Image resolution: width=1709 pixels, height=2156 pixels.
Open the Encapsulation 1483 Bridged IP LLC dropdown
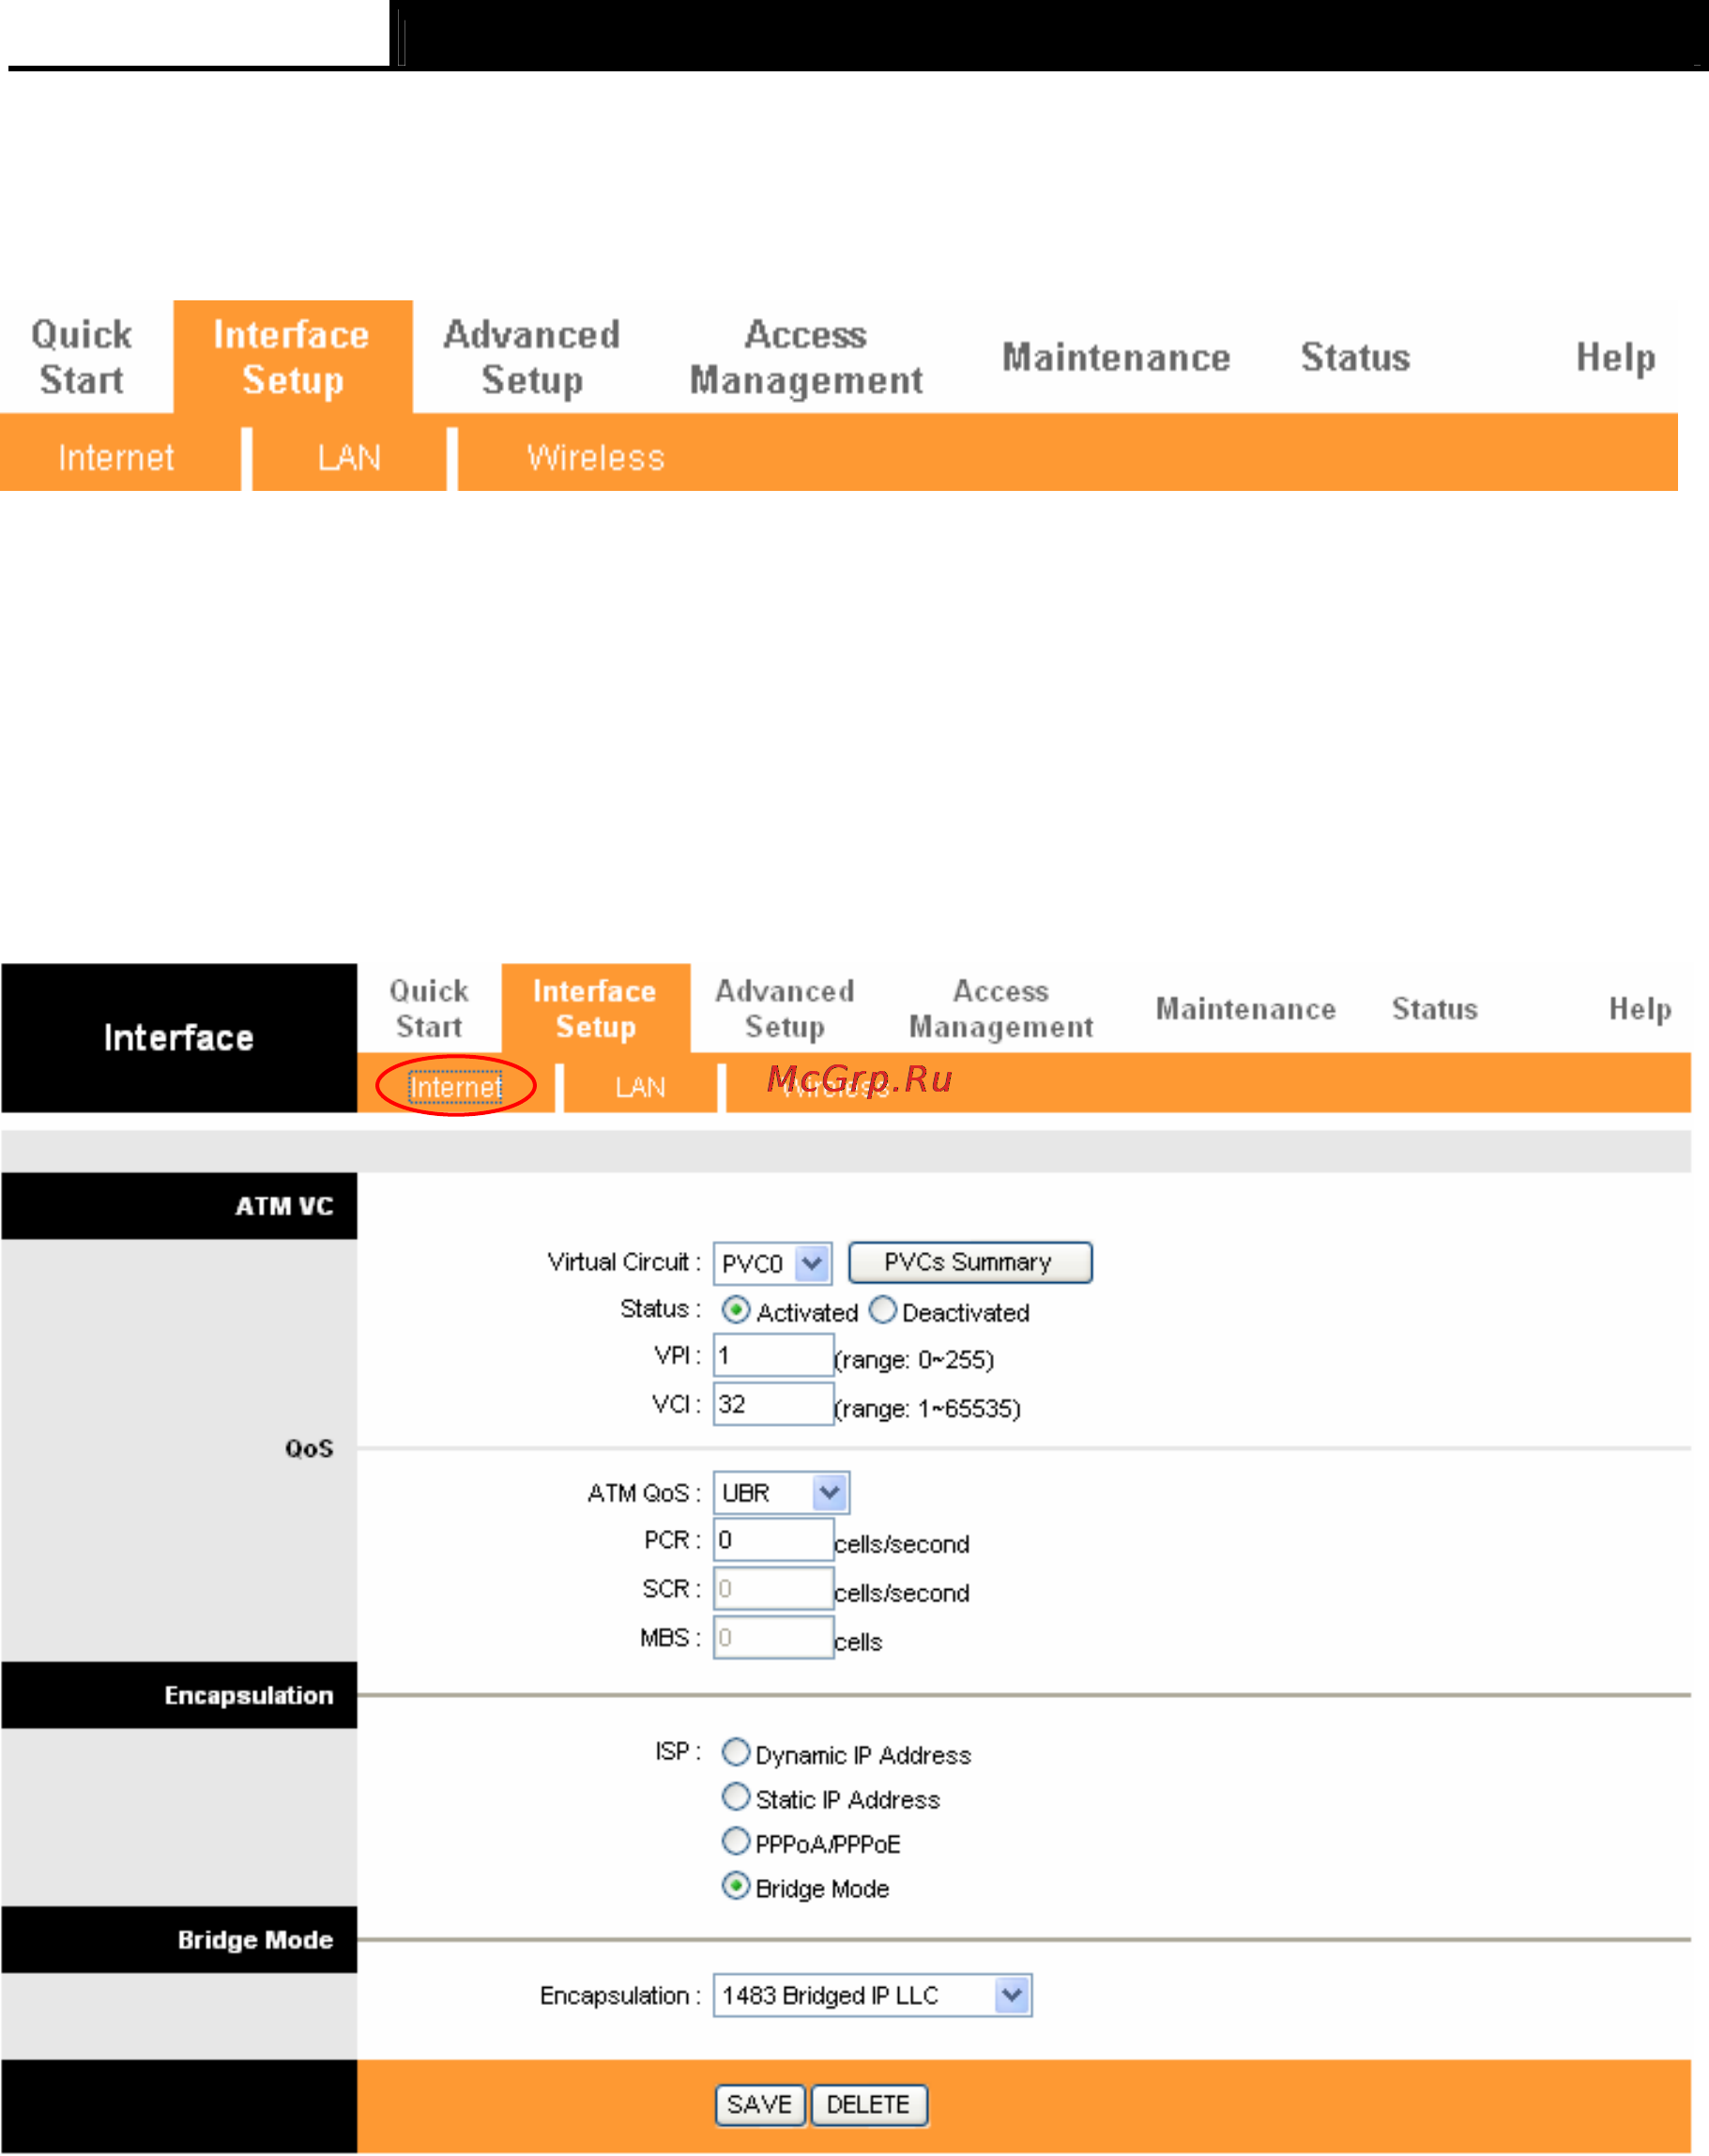[872, 1995]
